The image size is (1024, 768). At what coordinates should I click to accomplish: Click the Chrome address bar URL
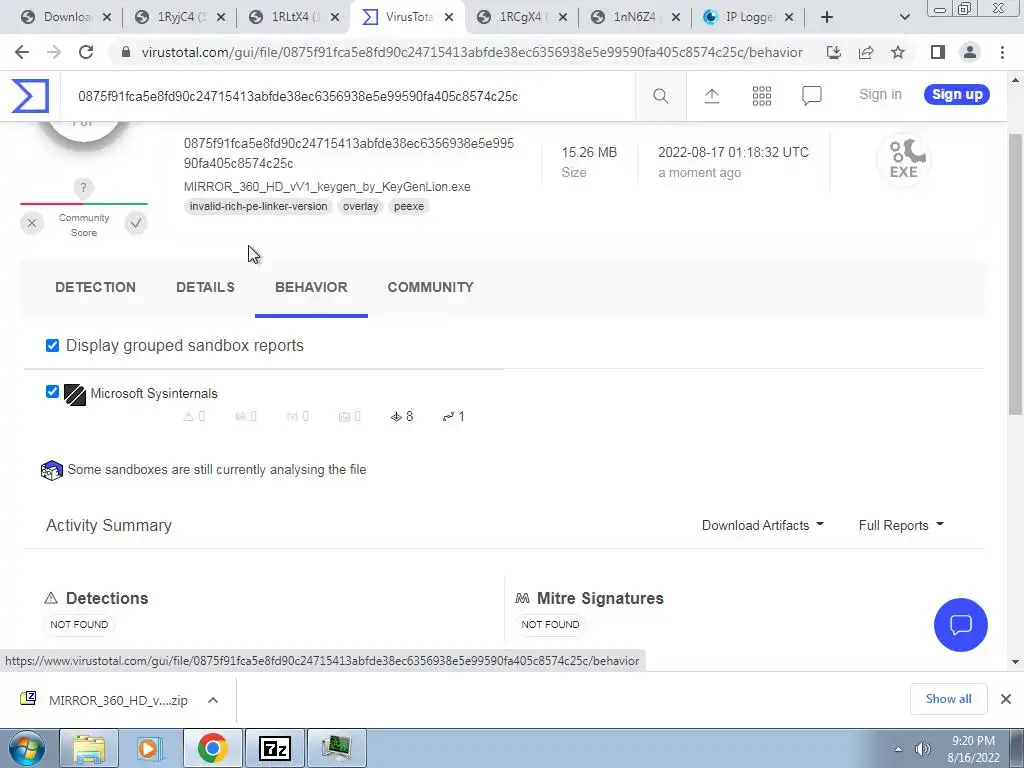(472, 52)
